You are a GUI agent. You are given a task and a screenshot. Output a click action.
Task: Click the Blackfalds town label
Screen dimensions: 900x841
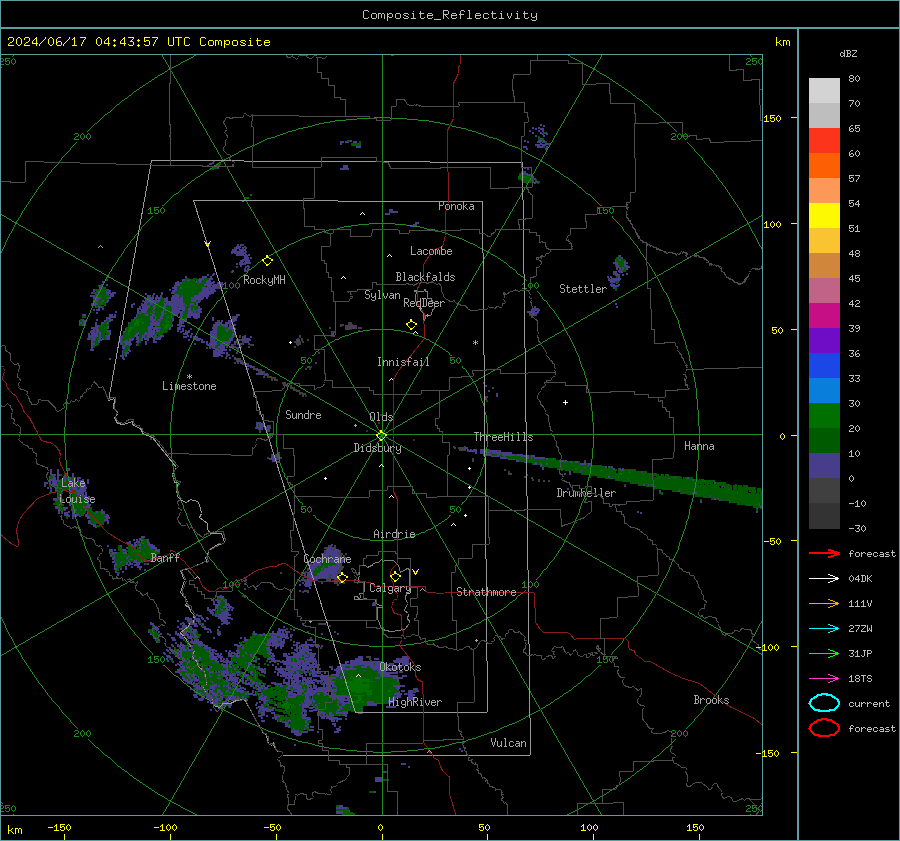coord(425,277)
